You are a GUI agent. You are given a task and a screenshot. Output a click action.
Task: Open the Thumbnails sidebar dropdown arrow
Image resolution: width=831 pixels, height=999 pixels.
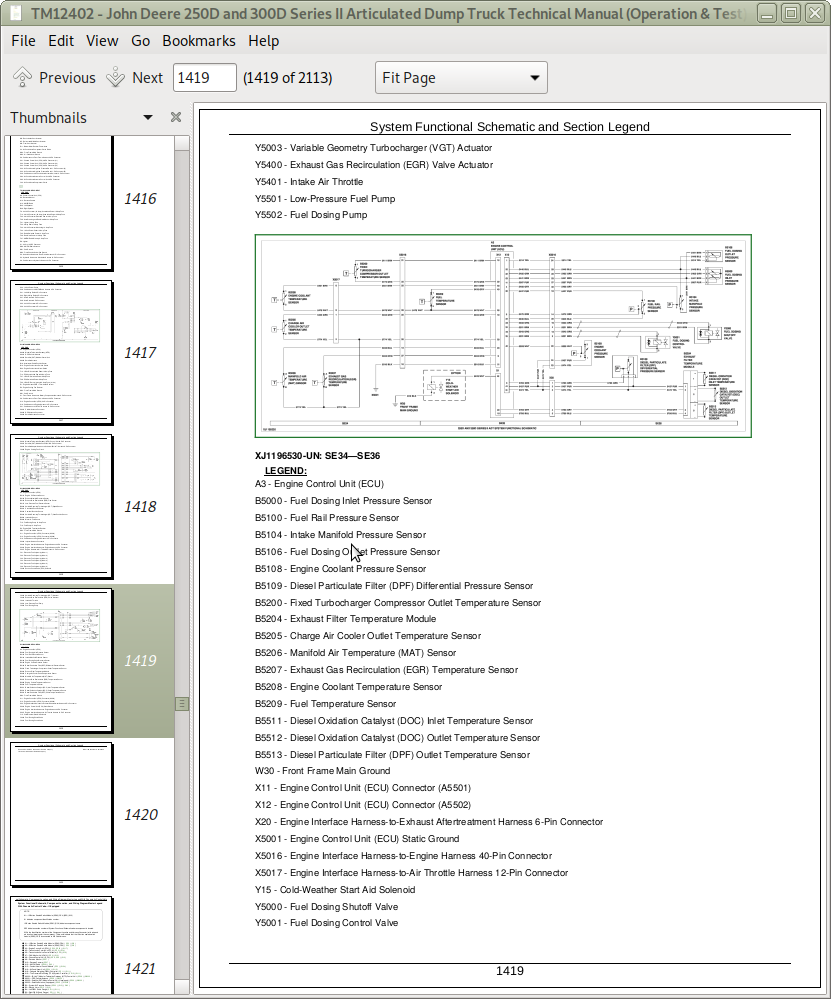coord(148,117)
